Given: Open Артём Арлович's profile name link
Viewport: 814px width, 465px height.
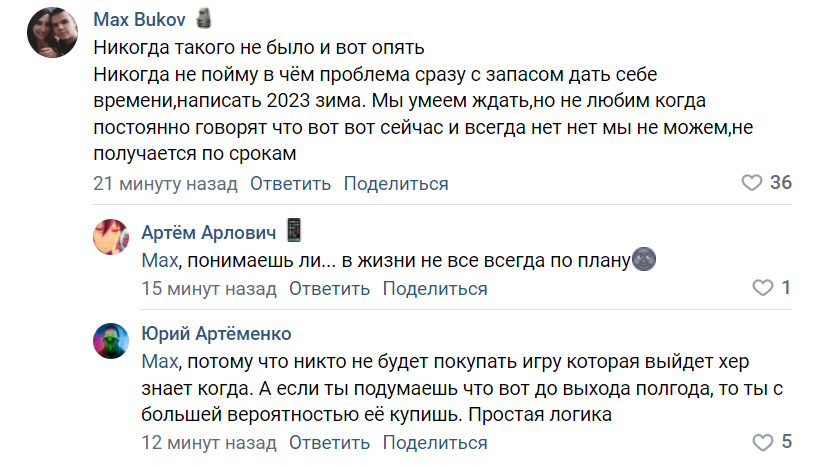Looking at the screenshot, I should tap(209, 232).
